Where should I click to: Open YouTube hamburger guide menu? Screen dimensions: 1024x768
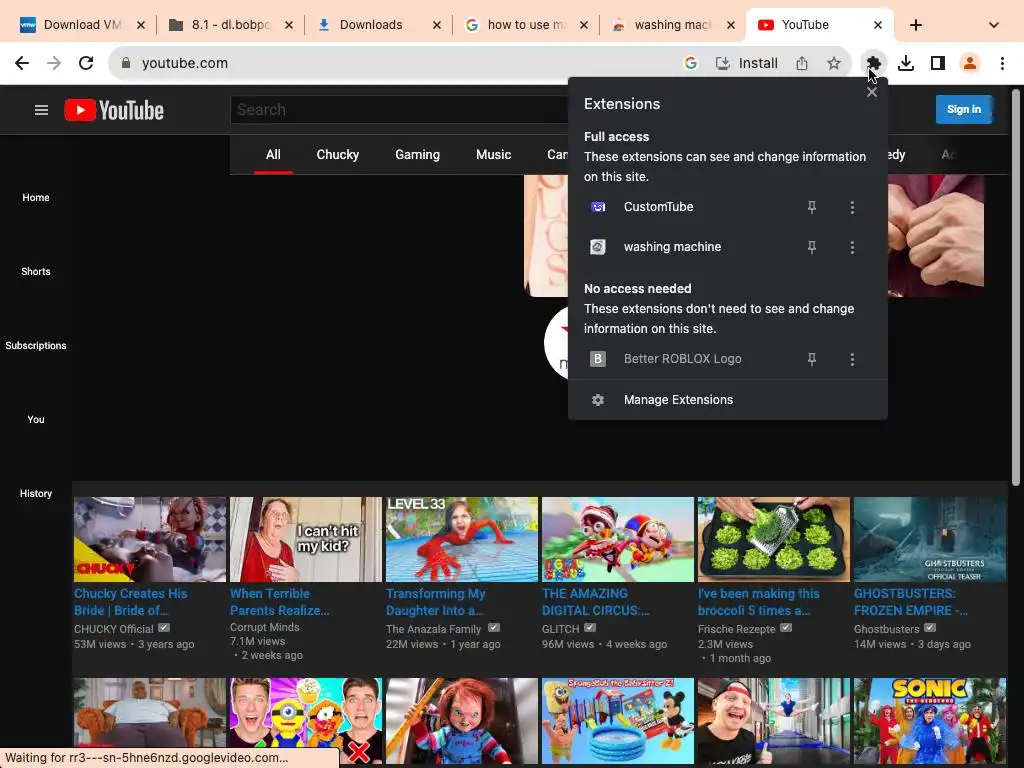tap(41, 110)
